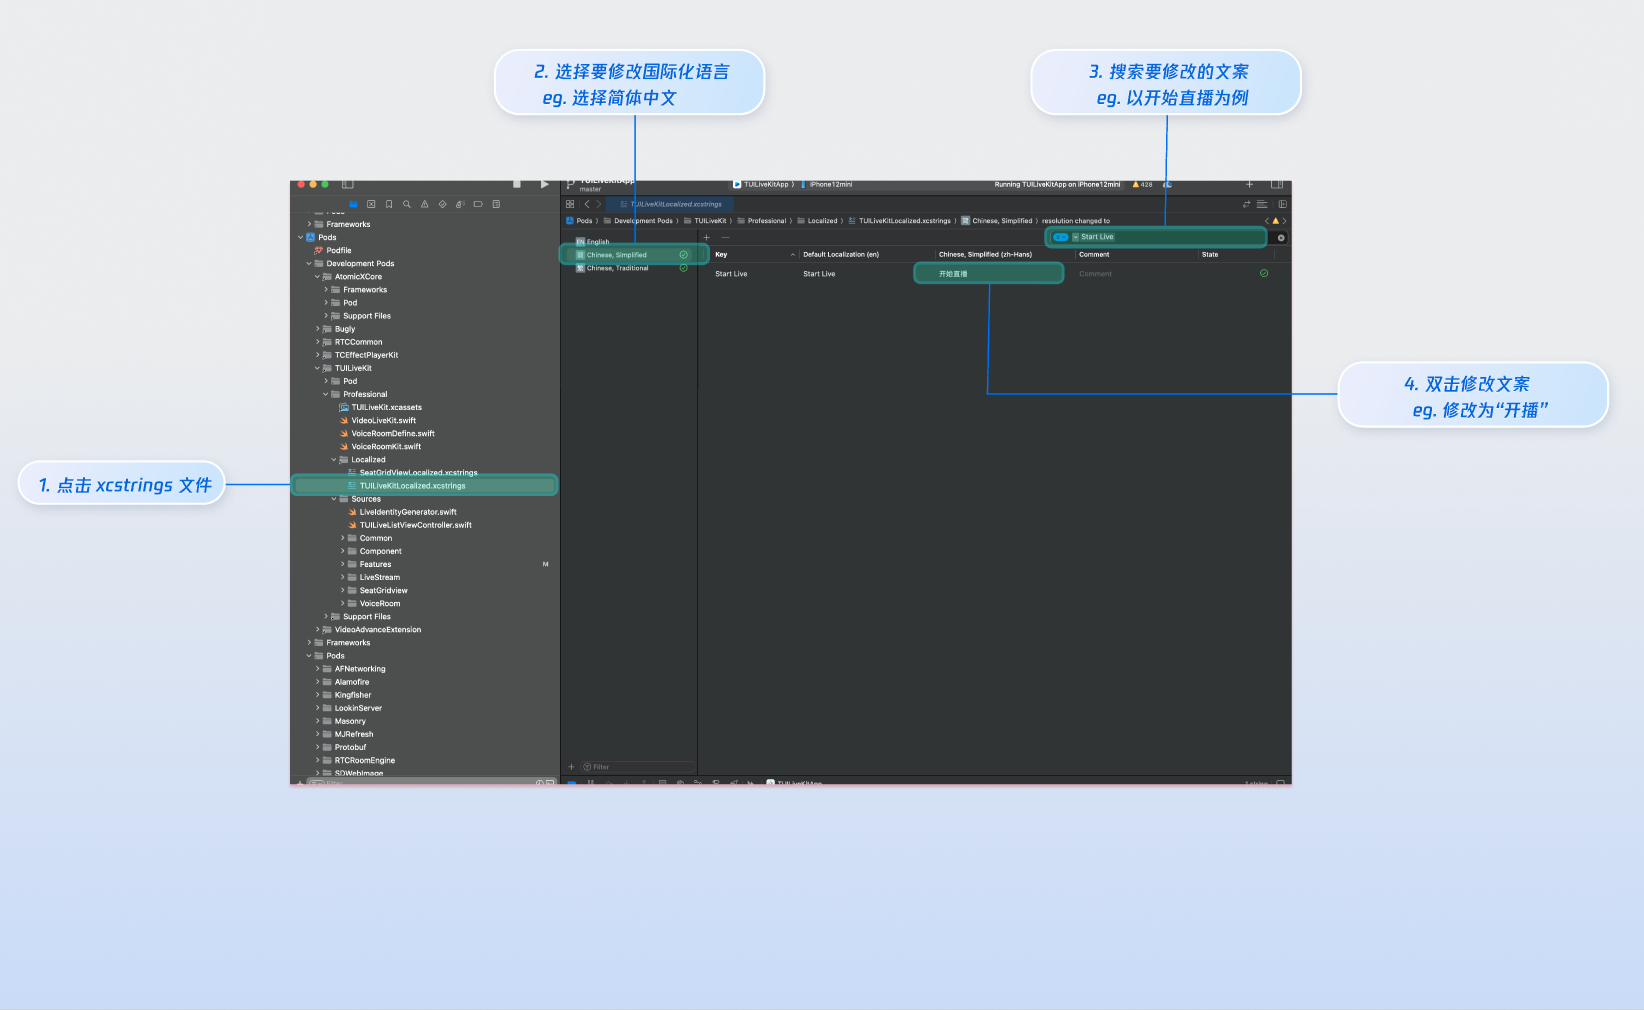Open the filter scope dropdown in search field
This screenshot has height=1010, width=1644.
click(x=1061, y=237)
